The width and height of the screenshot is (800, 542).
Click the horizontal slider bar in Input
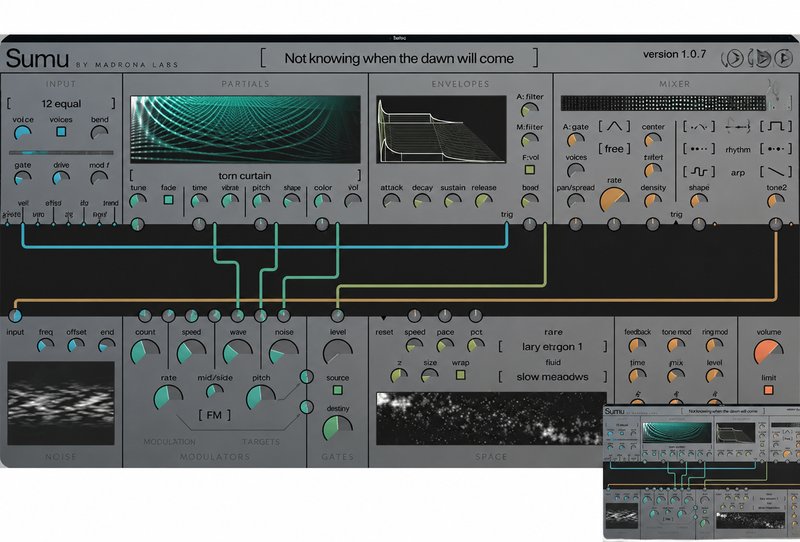(x=61, y=152)
